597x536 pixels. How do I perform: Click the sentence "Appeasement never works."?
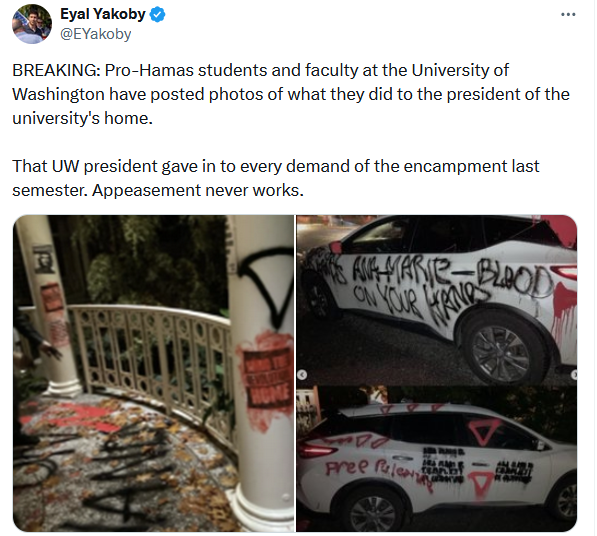point(198,190)
